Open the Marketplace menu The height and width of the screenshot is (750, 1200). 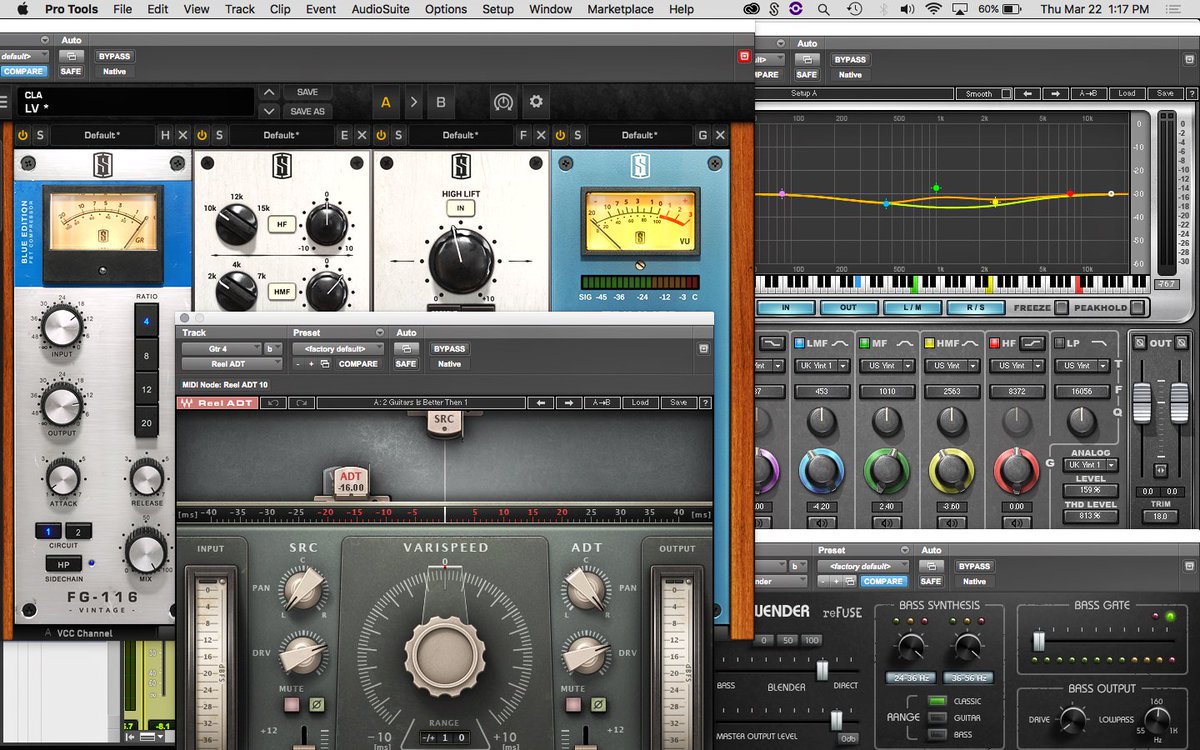coord(621,9)
